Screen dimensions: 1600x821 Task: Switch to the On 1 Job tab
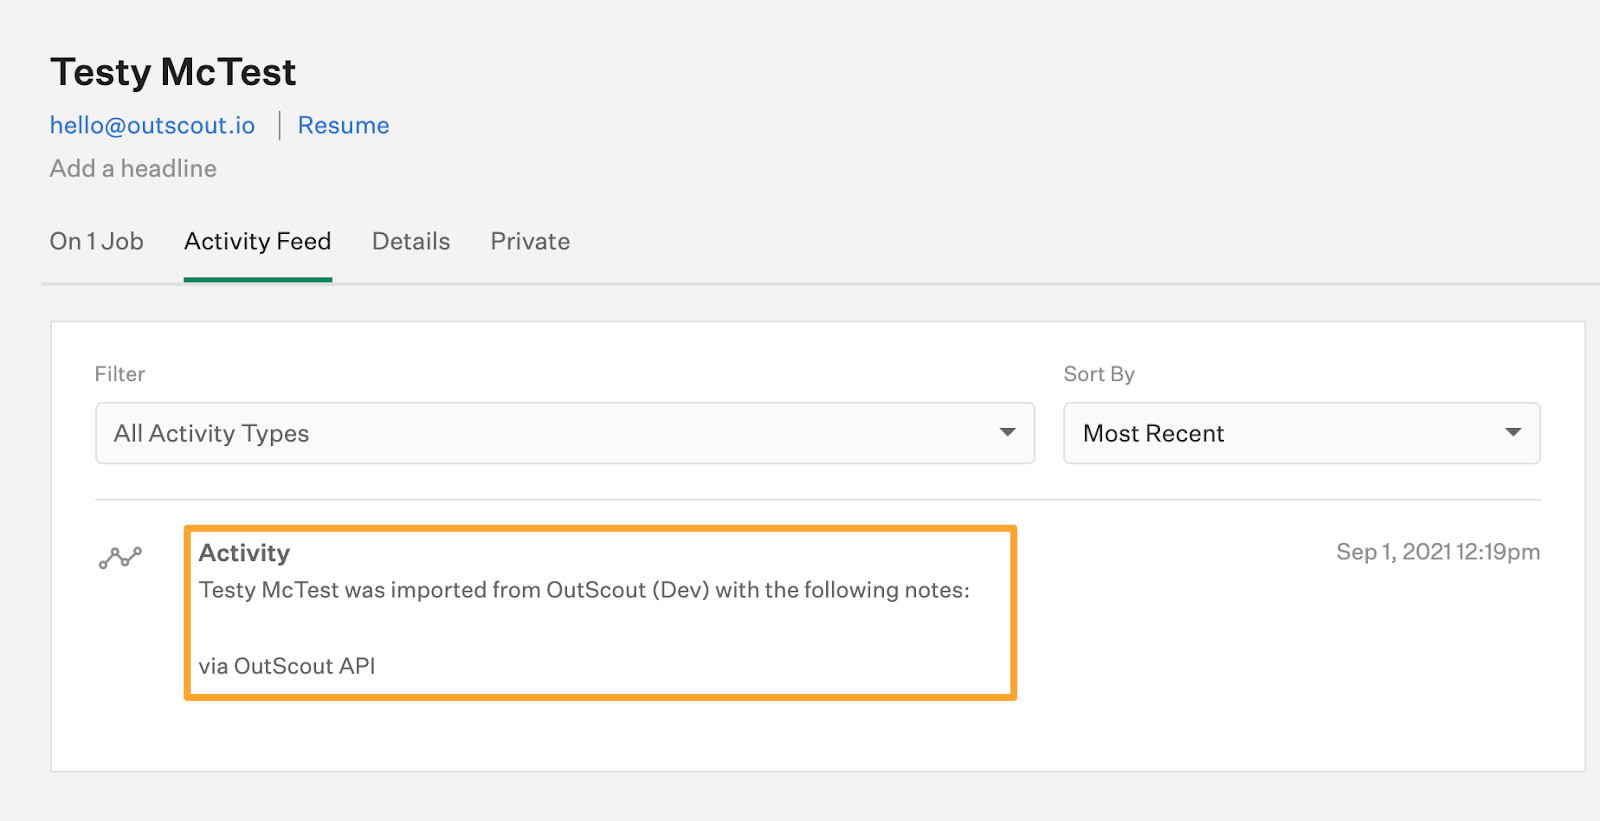click(97, 241)
